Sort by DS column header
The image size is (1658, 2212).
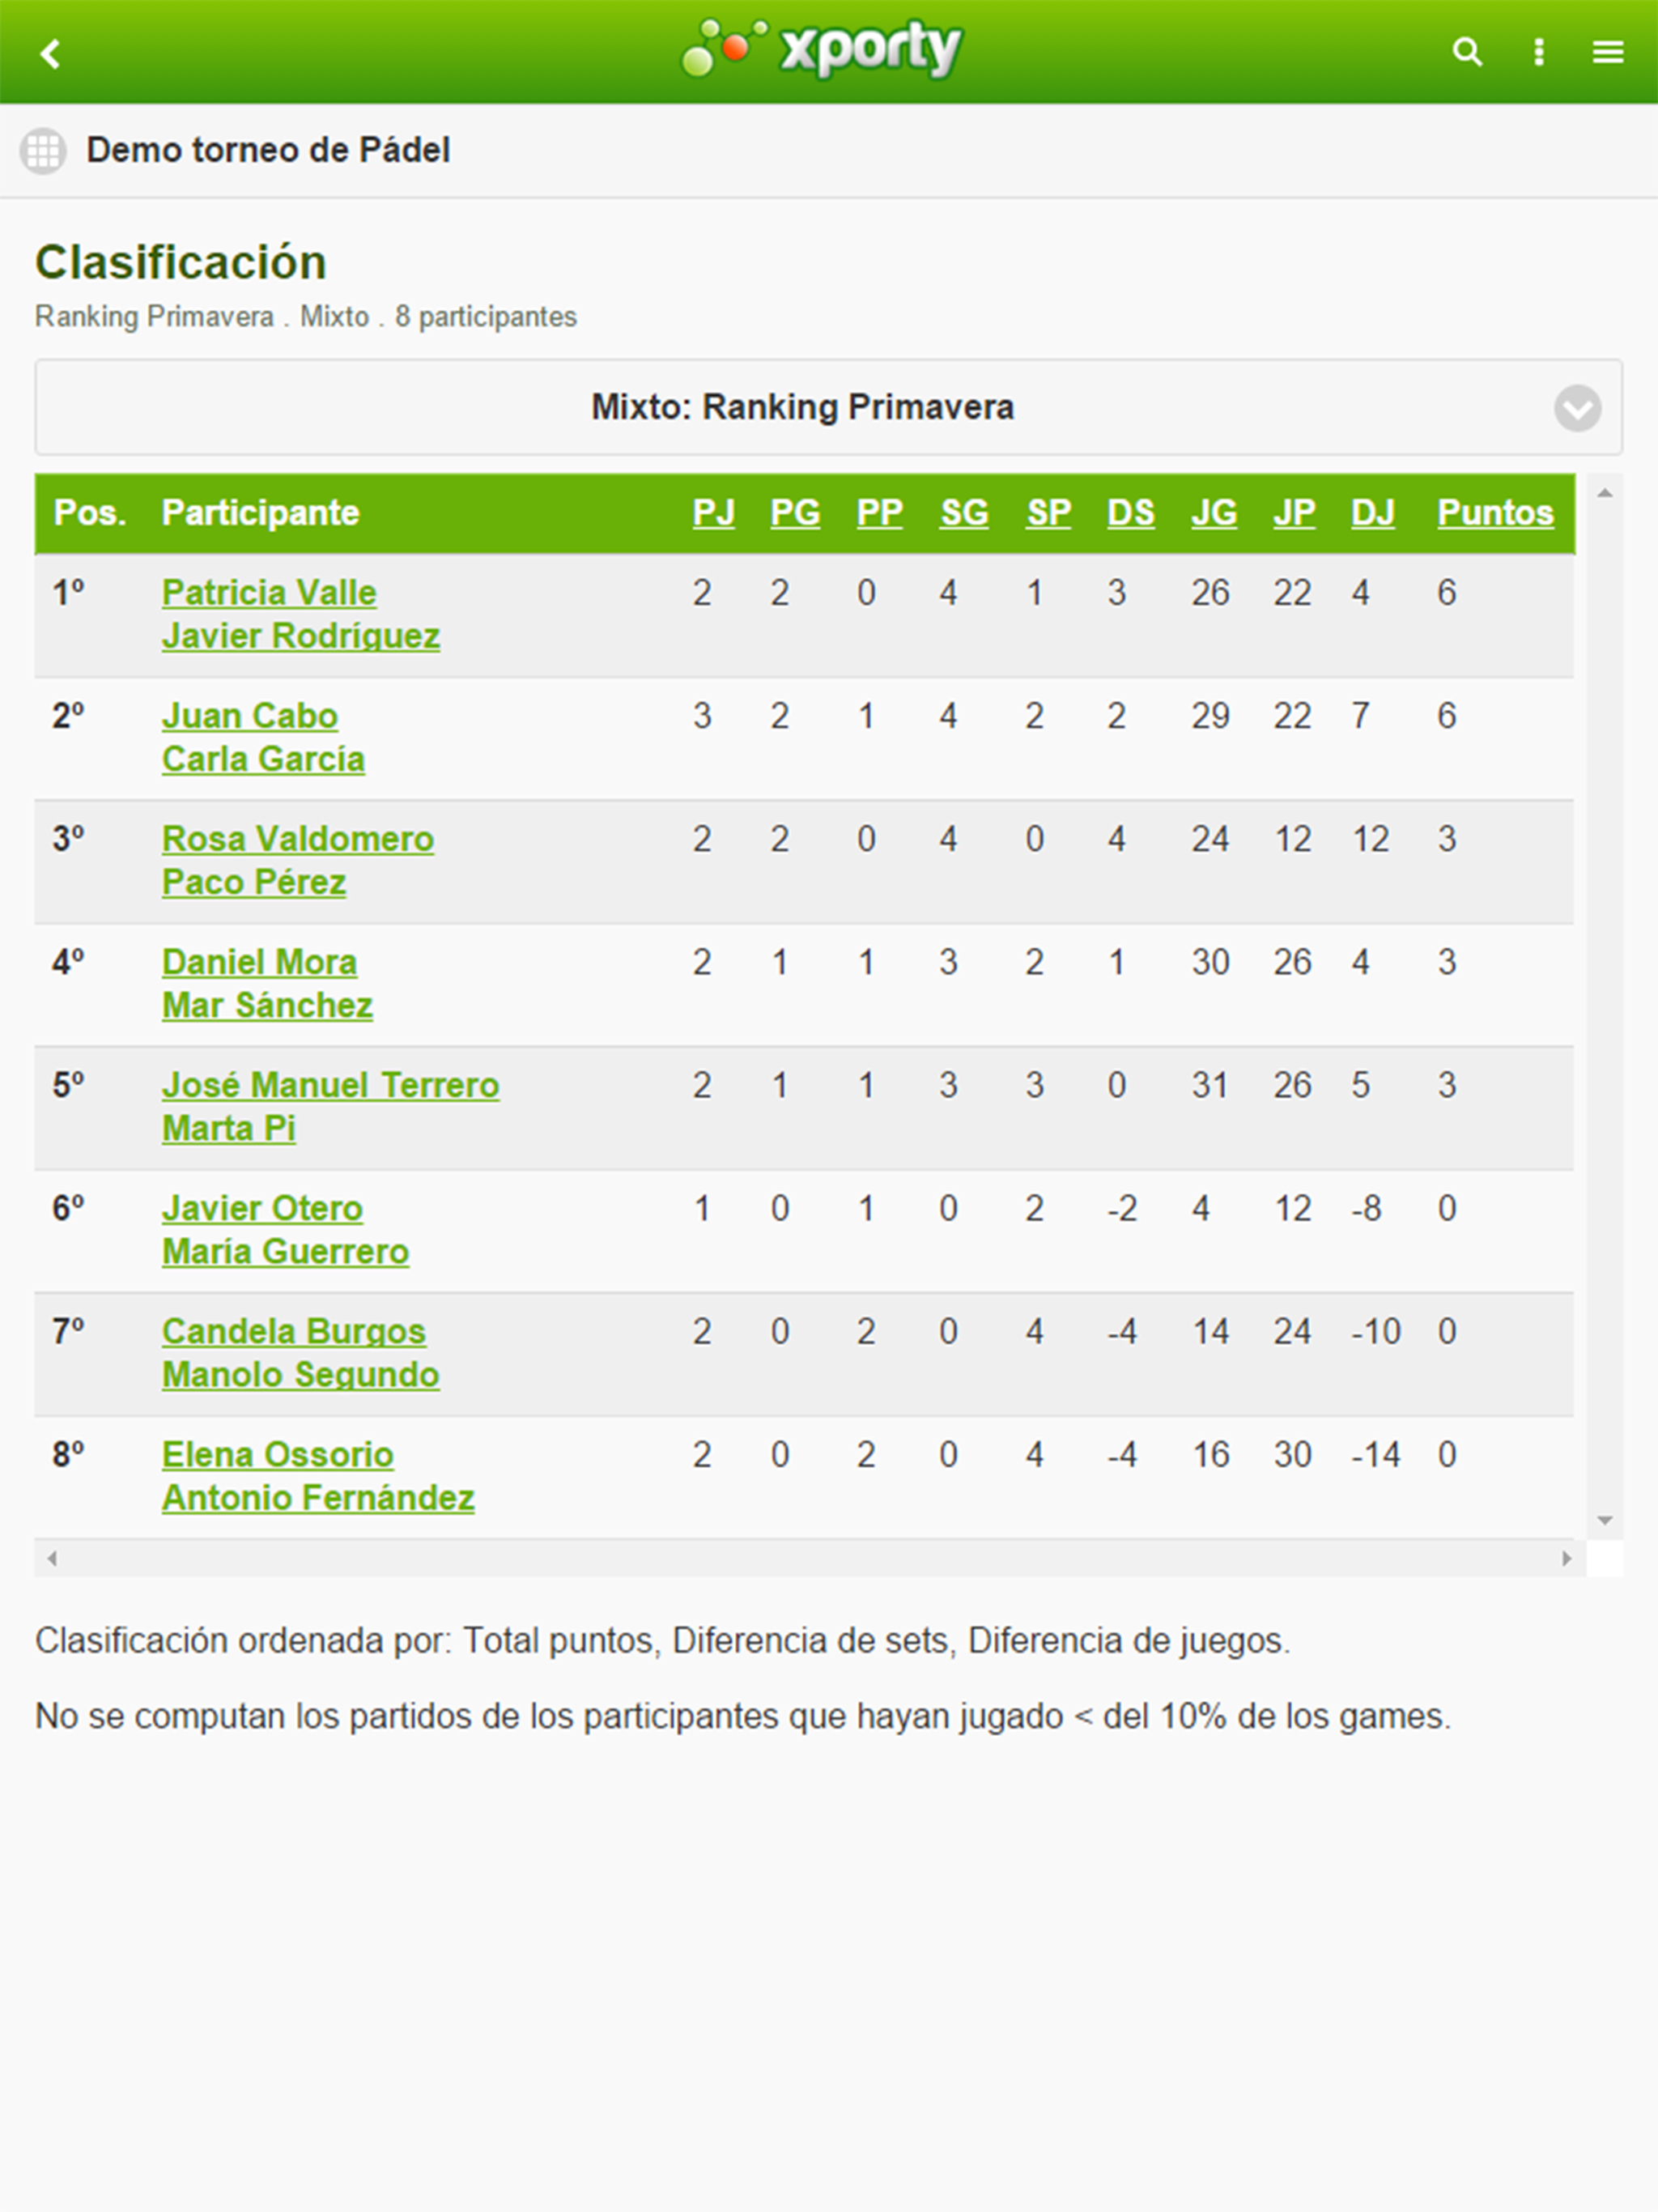pyautogui.click(x=1130, y=513)
